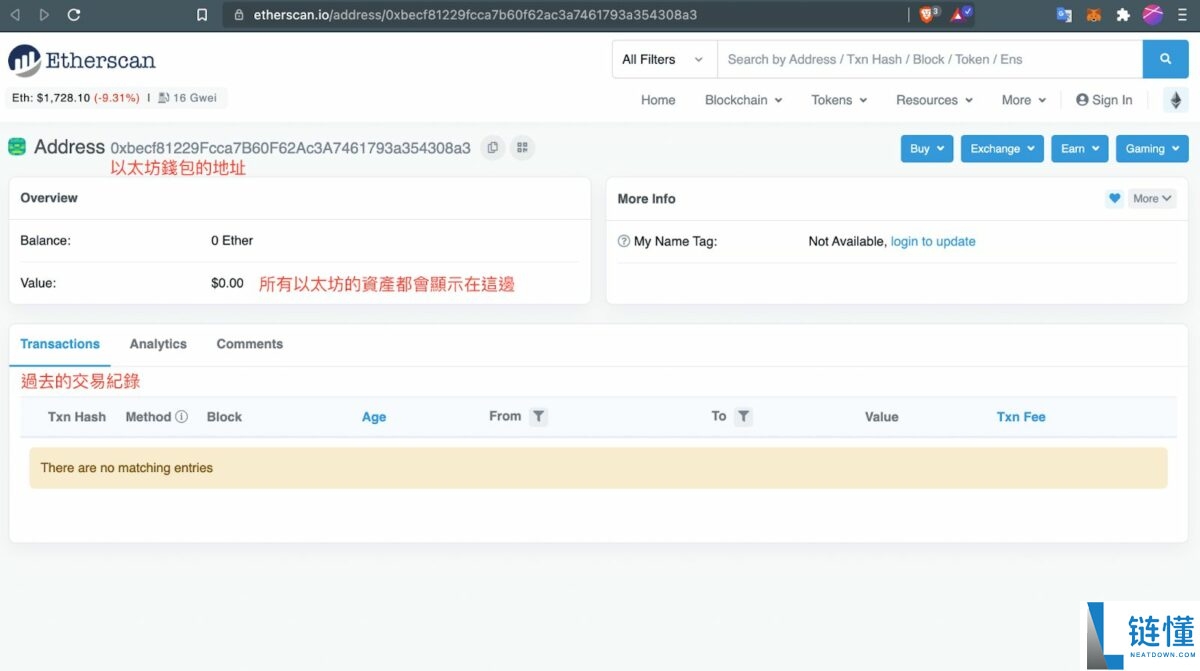
Task: Favorite this address with the heart icon
Action: click(x=1114, y=198)
